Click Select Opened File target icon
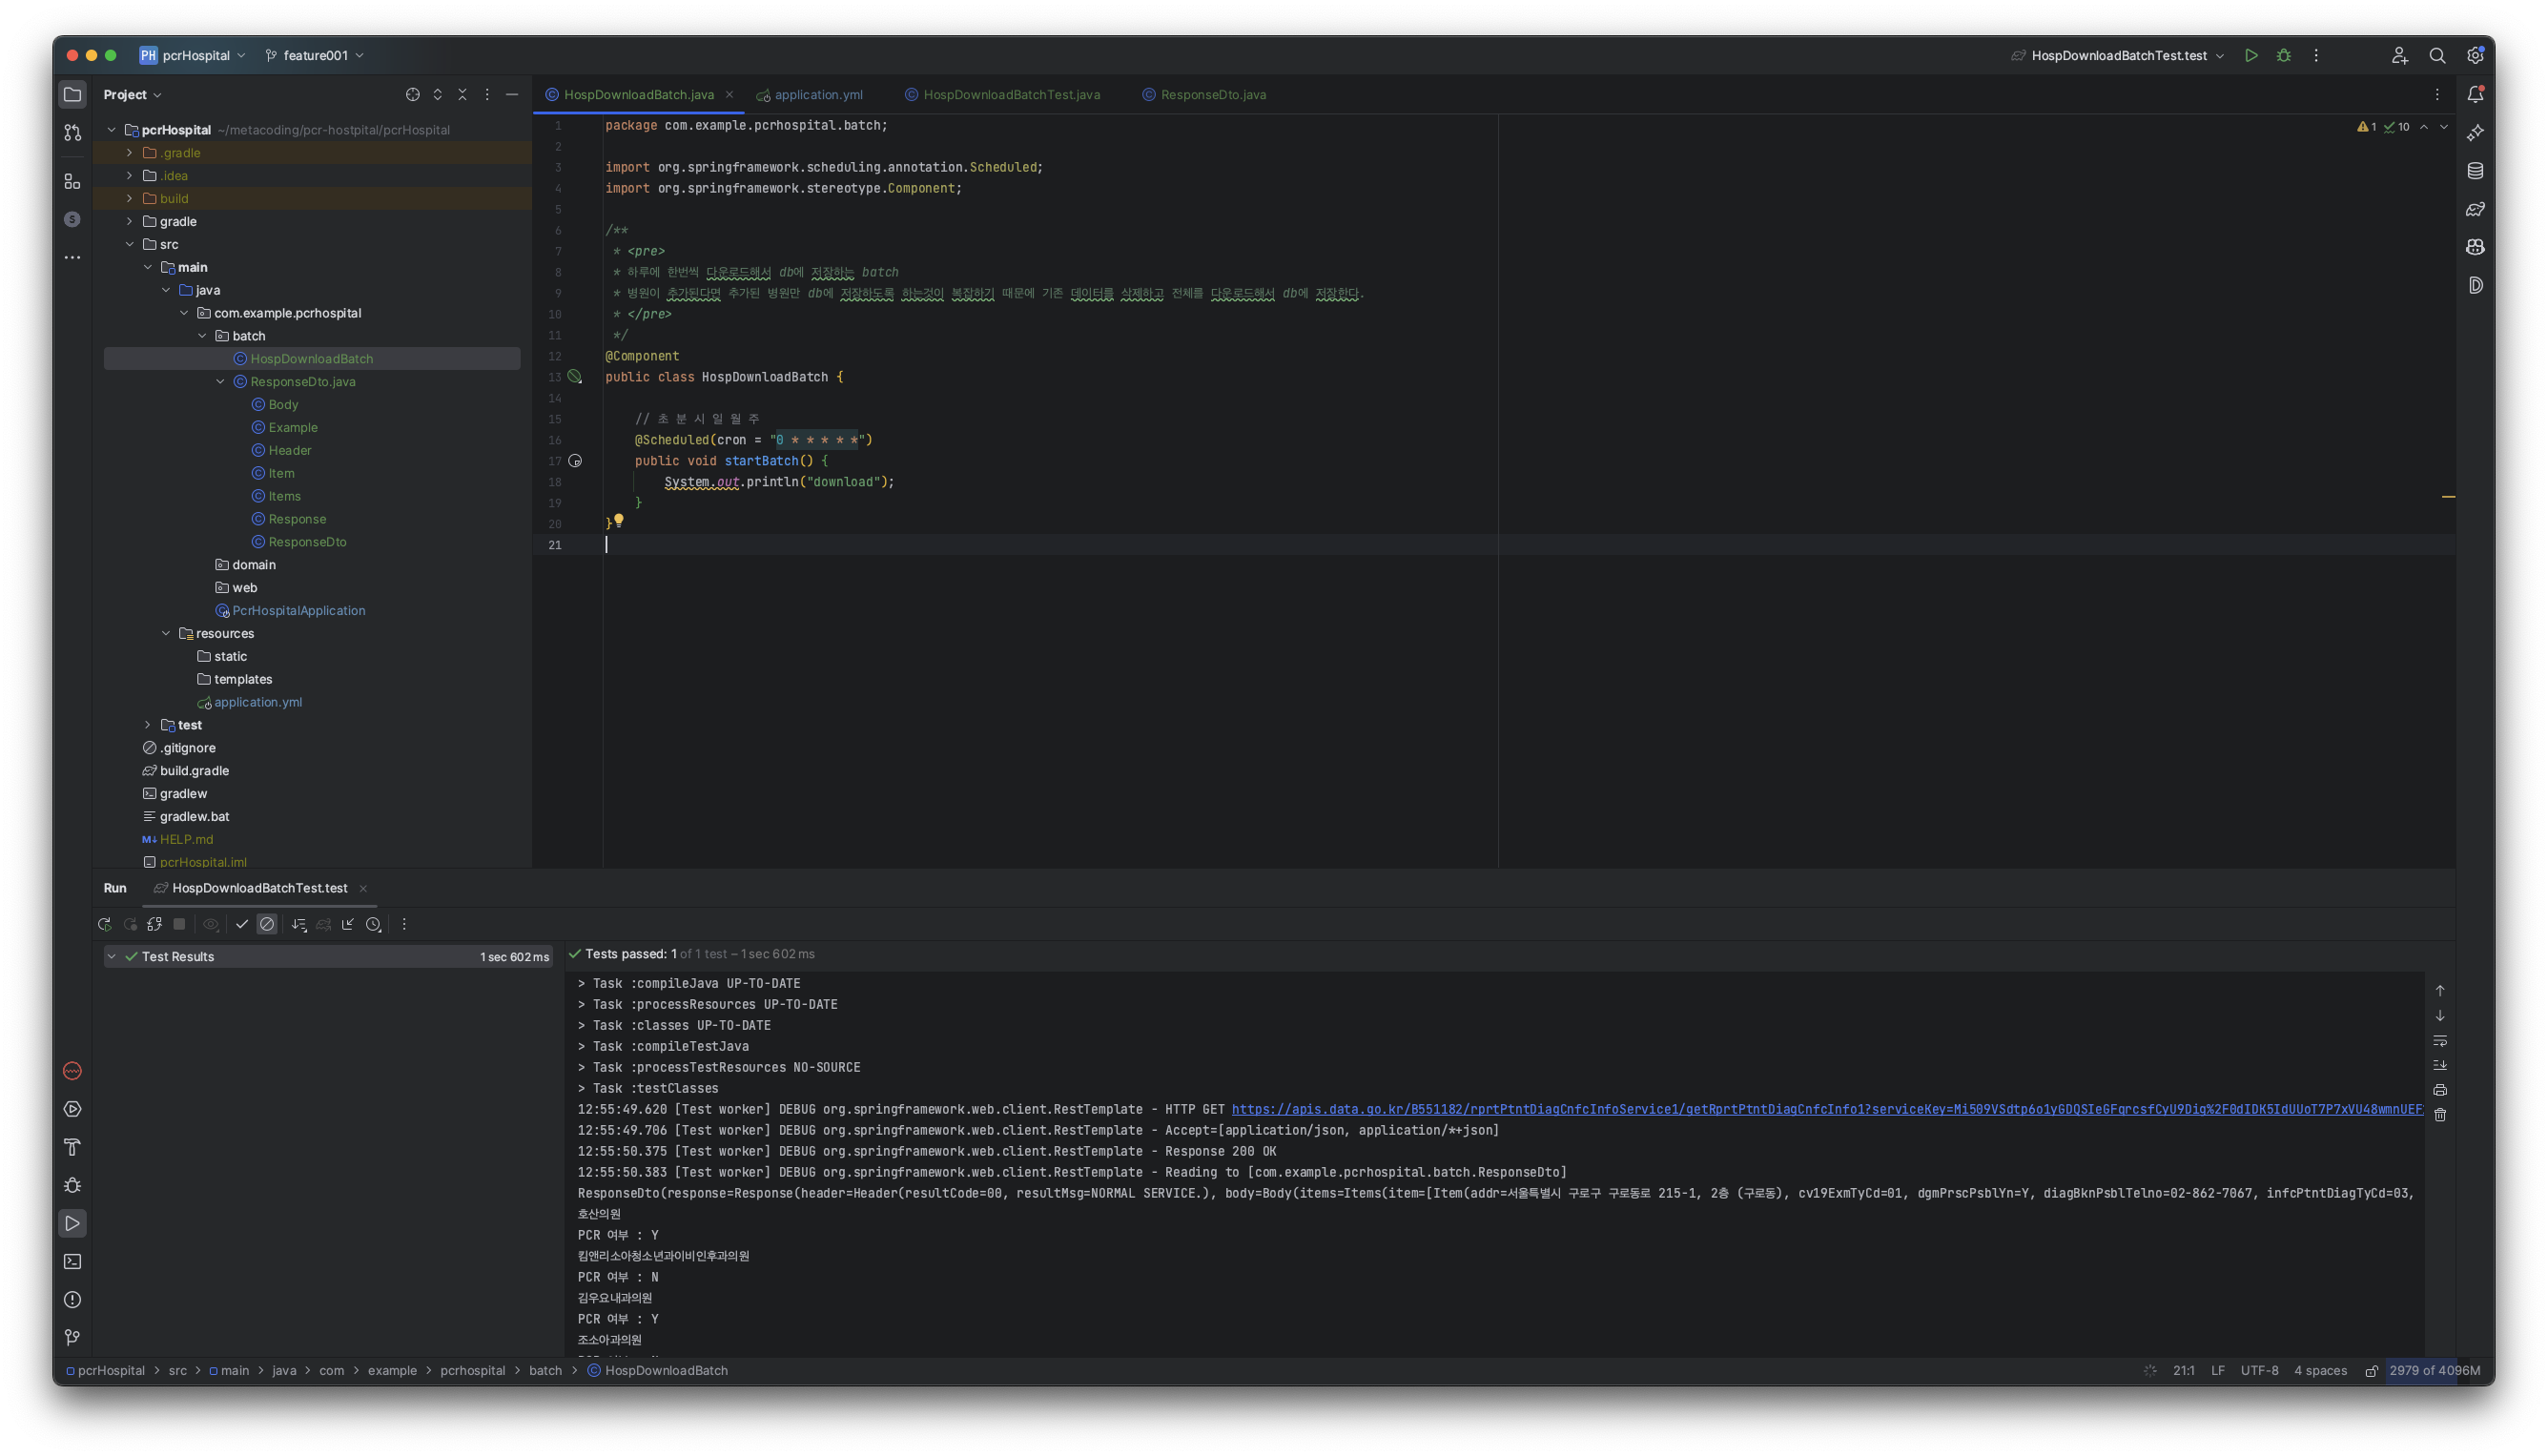The width and height of the screenshot is (2548, 1456). click(x=413, y=95)
